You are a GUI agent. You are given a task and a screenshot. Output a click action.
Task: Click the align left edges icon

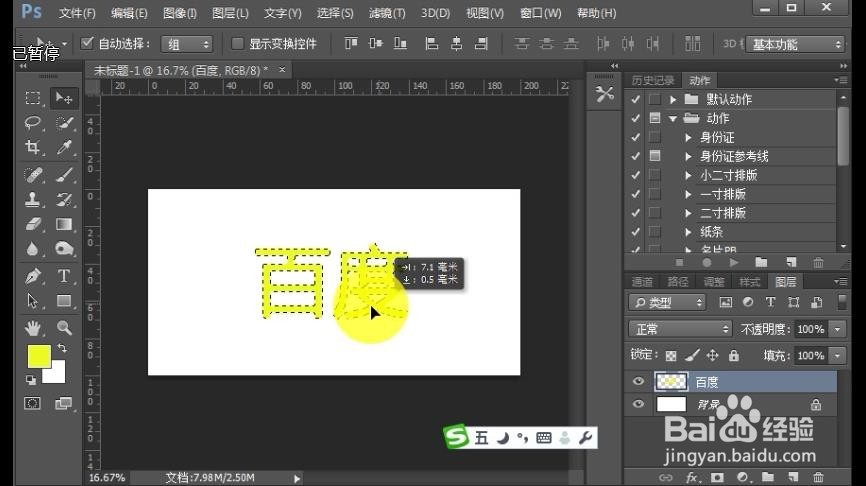click(x=432, y=43)
